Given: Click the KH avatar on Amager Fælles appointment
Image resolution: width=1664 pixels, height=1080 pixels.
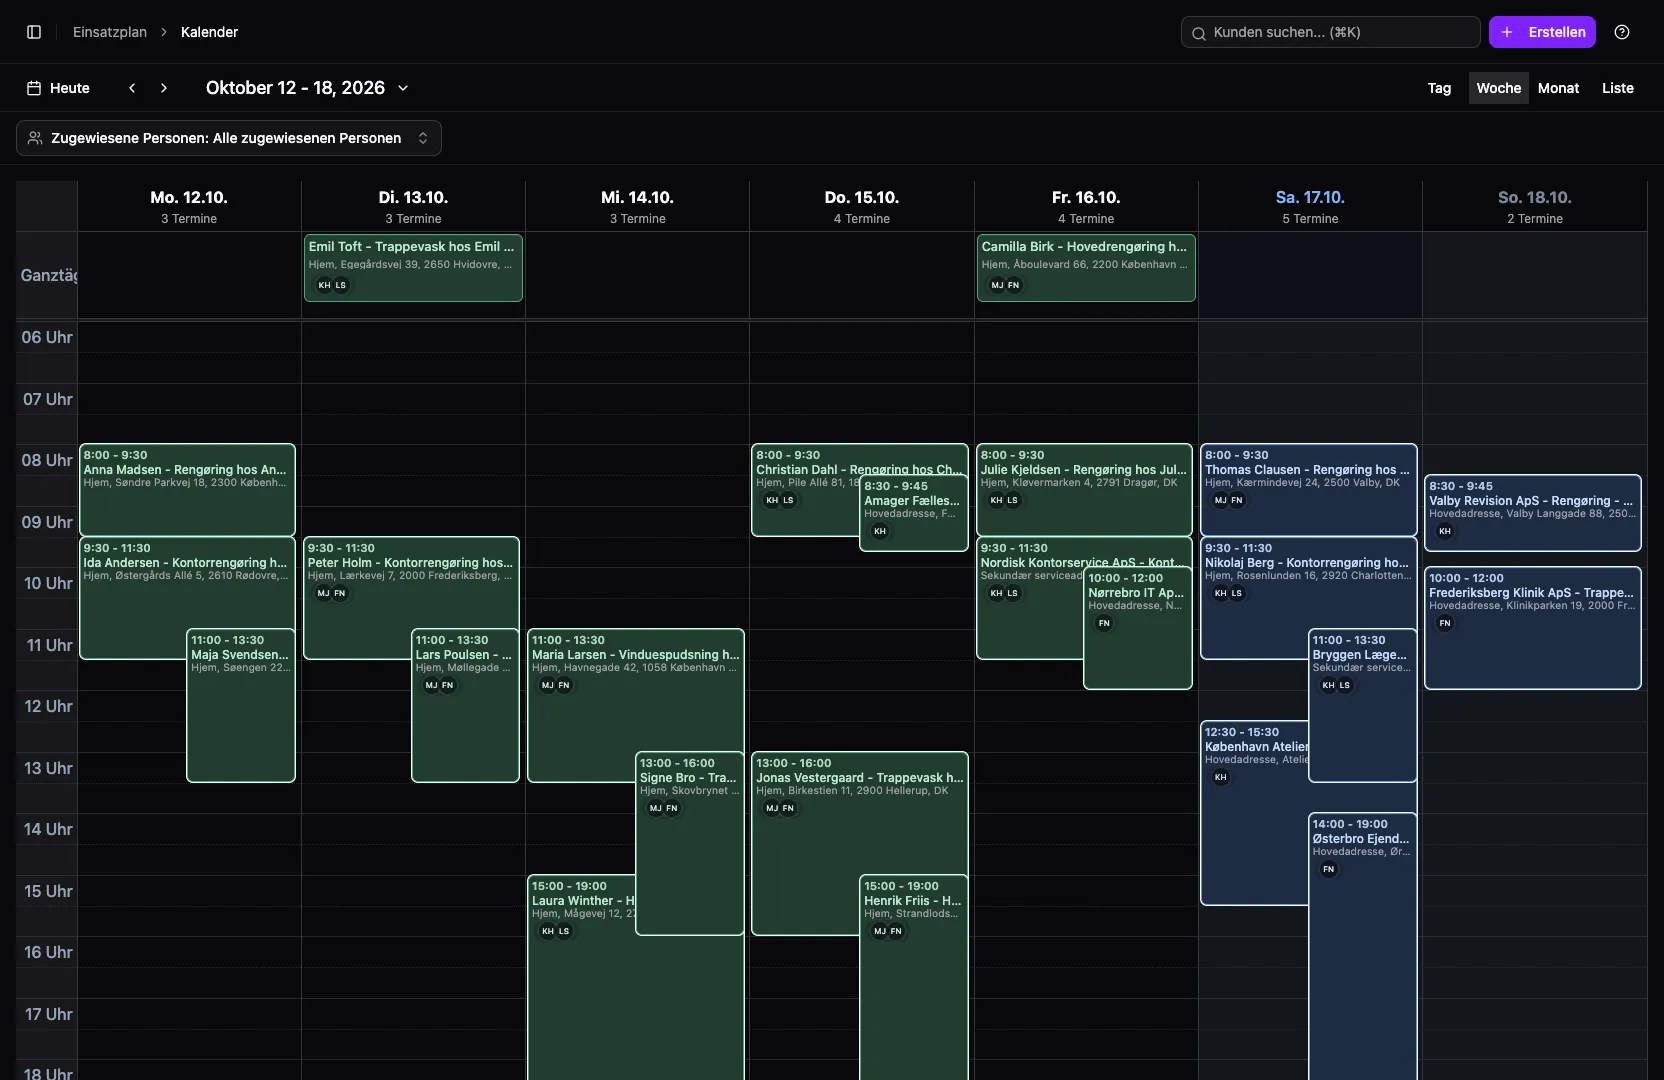Looking at the screenshot, I should pos(880,531).
